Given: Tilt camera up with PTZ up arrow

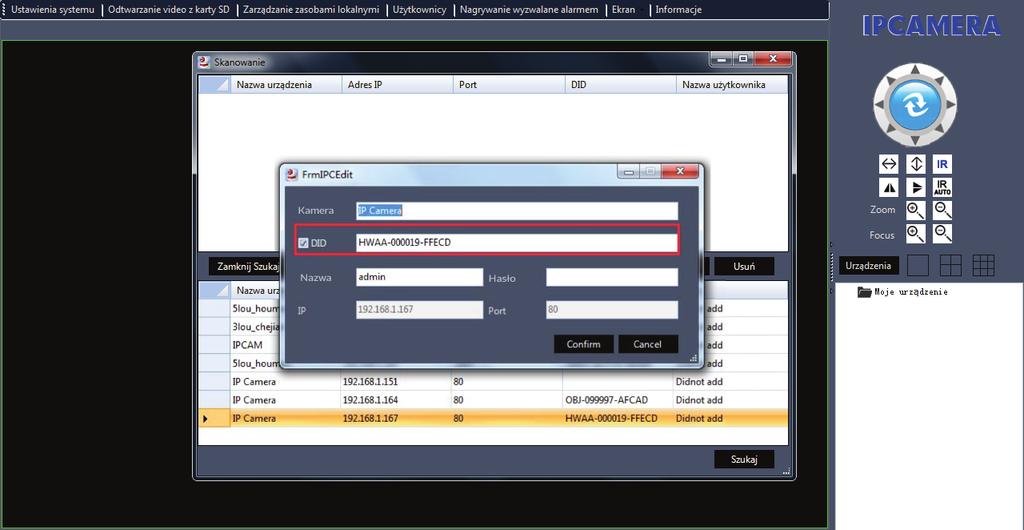Looking at the screenshot, I should click(915, 69).
